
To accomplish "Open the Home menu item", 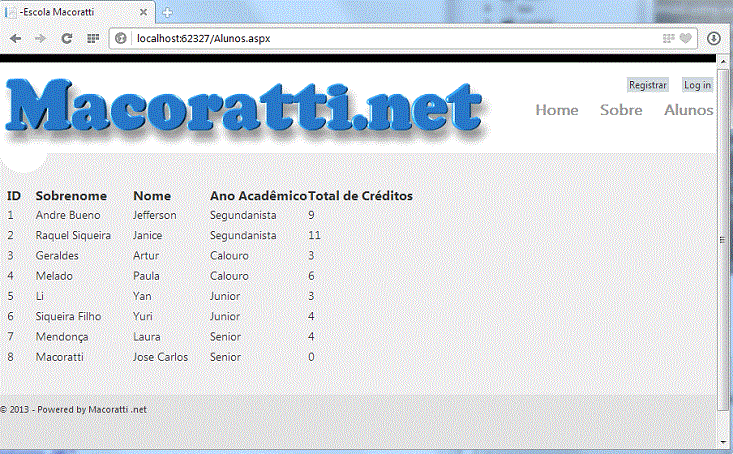I will point(557,110).
